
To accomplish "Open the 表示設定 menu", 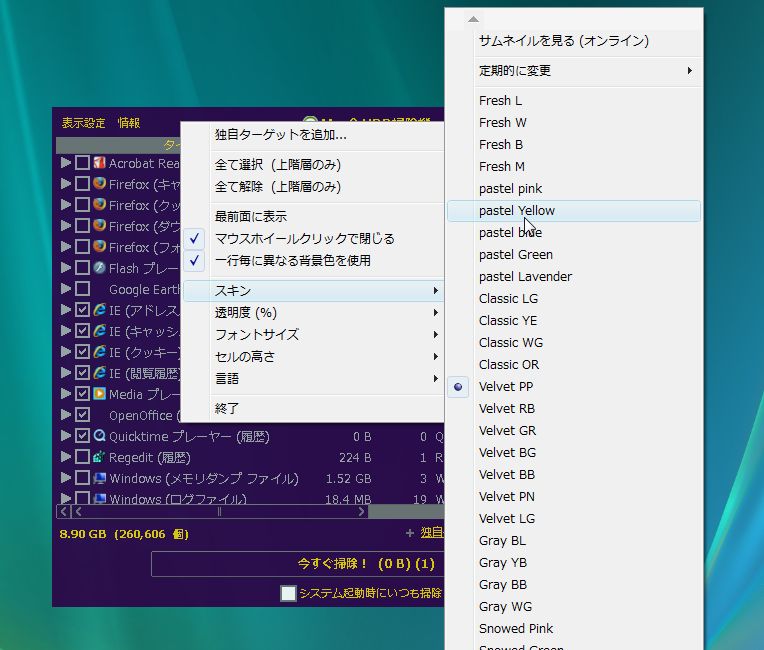I will [83, 123].
